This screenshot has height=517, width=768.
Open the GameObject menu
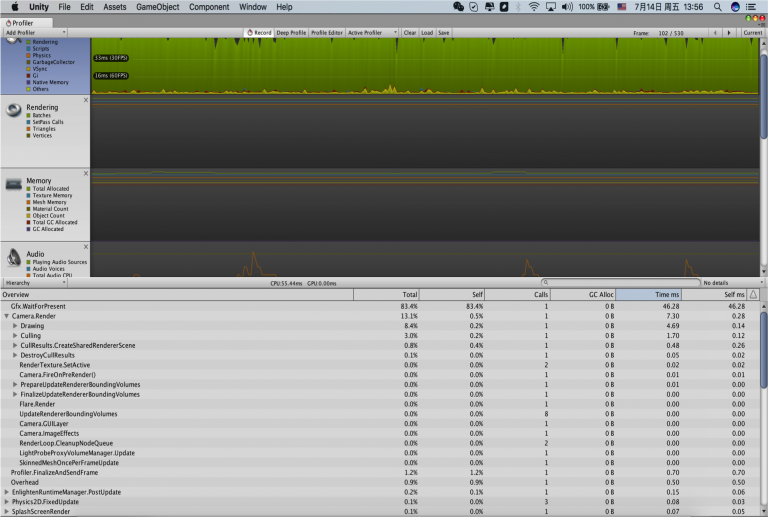point(158,7)
